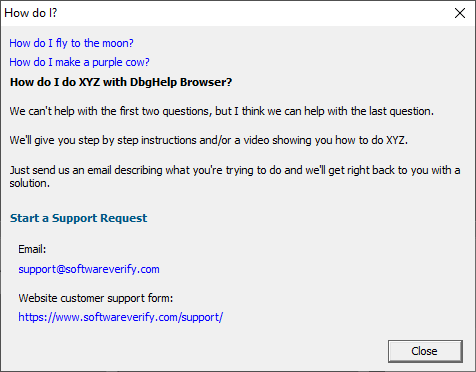Click the word 'solution.' ending the paragraph
This screenshot has height=372, width=476.
pos(30,183)
